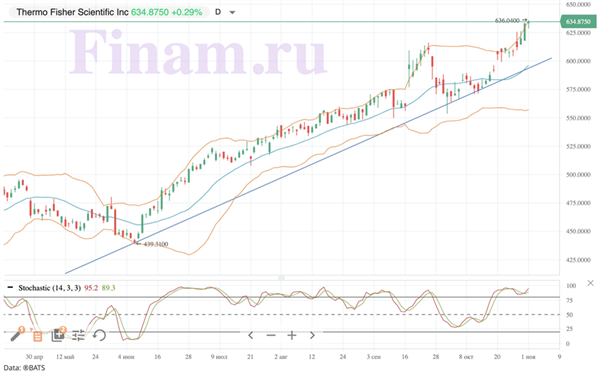Viewport: 600px width, 373px height.
Task: Click the current price tag 634.8750
Action: pos(578,22)
